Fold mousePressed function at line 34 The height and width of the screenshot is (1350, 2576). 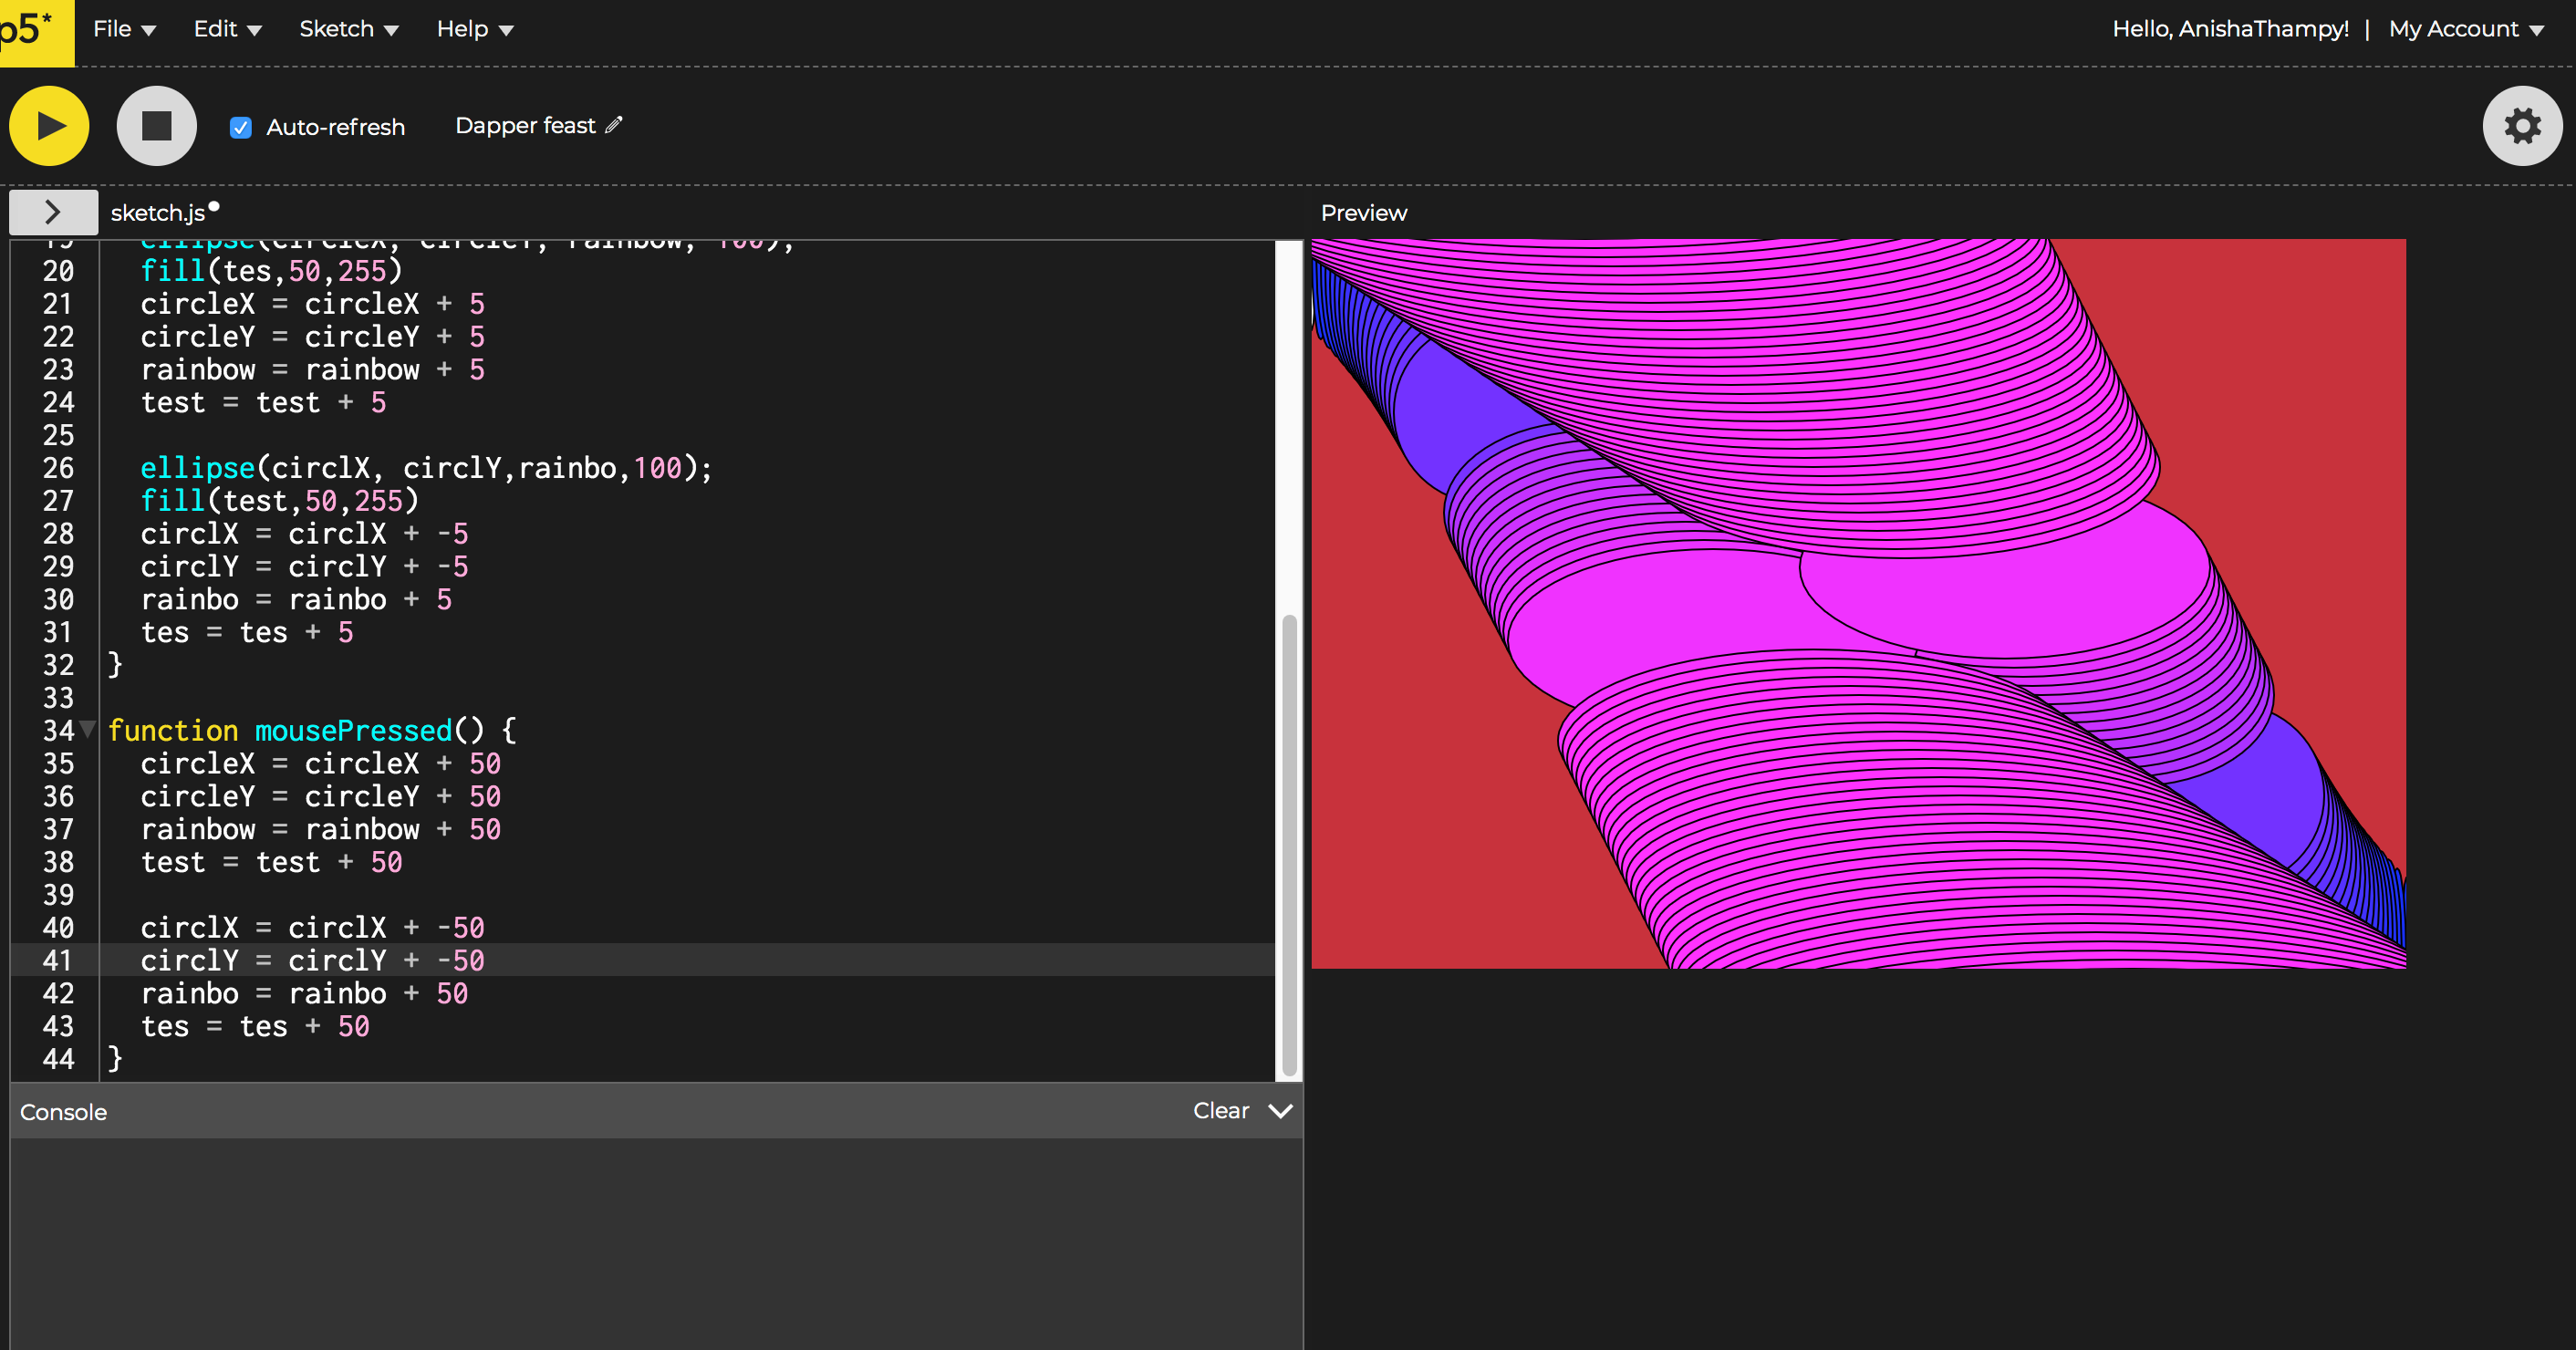point(88,730)
